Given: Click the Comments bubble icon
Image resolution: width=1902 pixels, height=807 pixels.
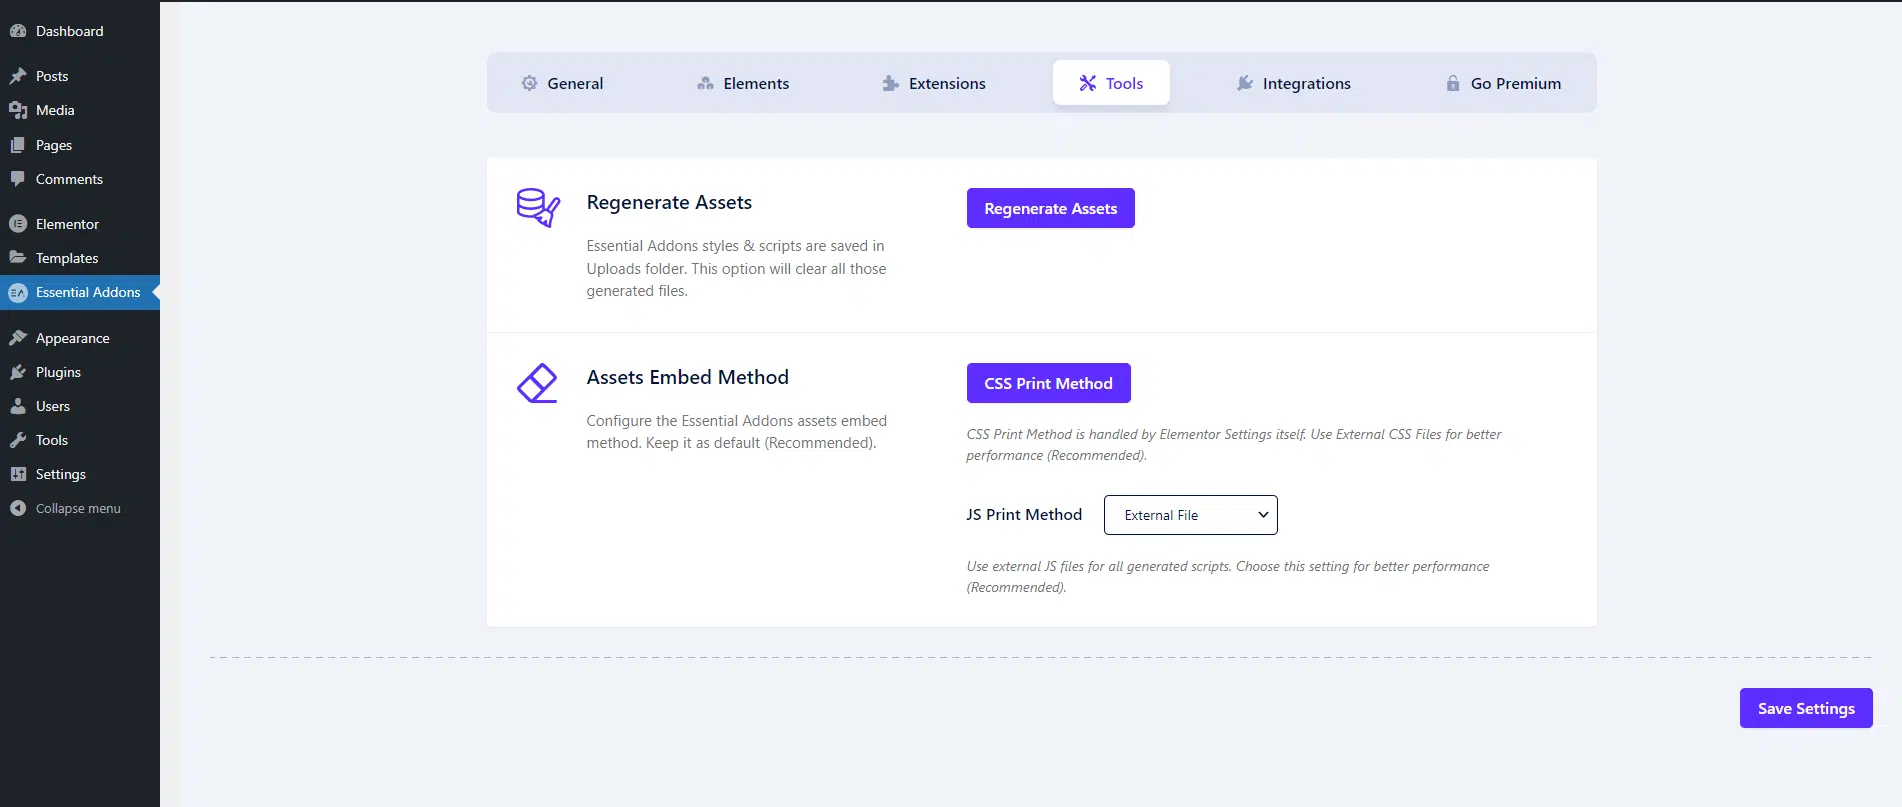Looking at the screenshot, I should [18, 179].
